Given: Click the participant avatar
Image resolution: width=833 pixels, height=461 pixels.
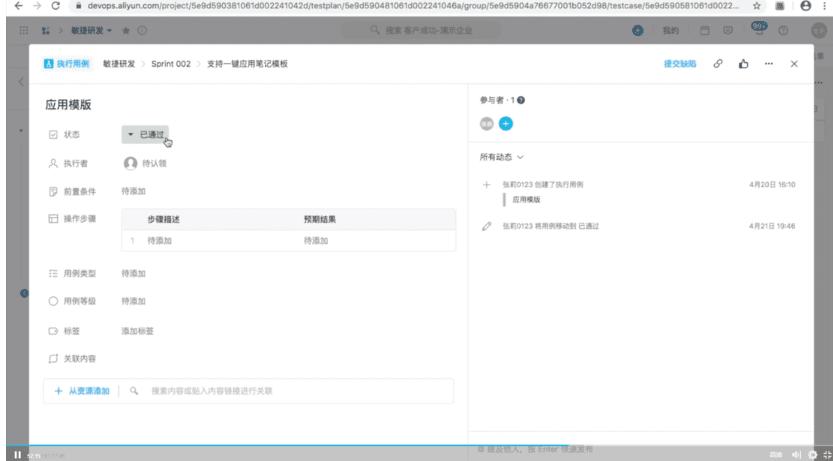Looking at the screenshot, I should coord(487,124).
